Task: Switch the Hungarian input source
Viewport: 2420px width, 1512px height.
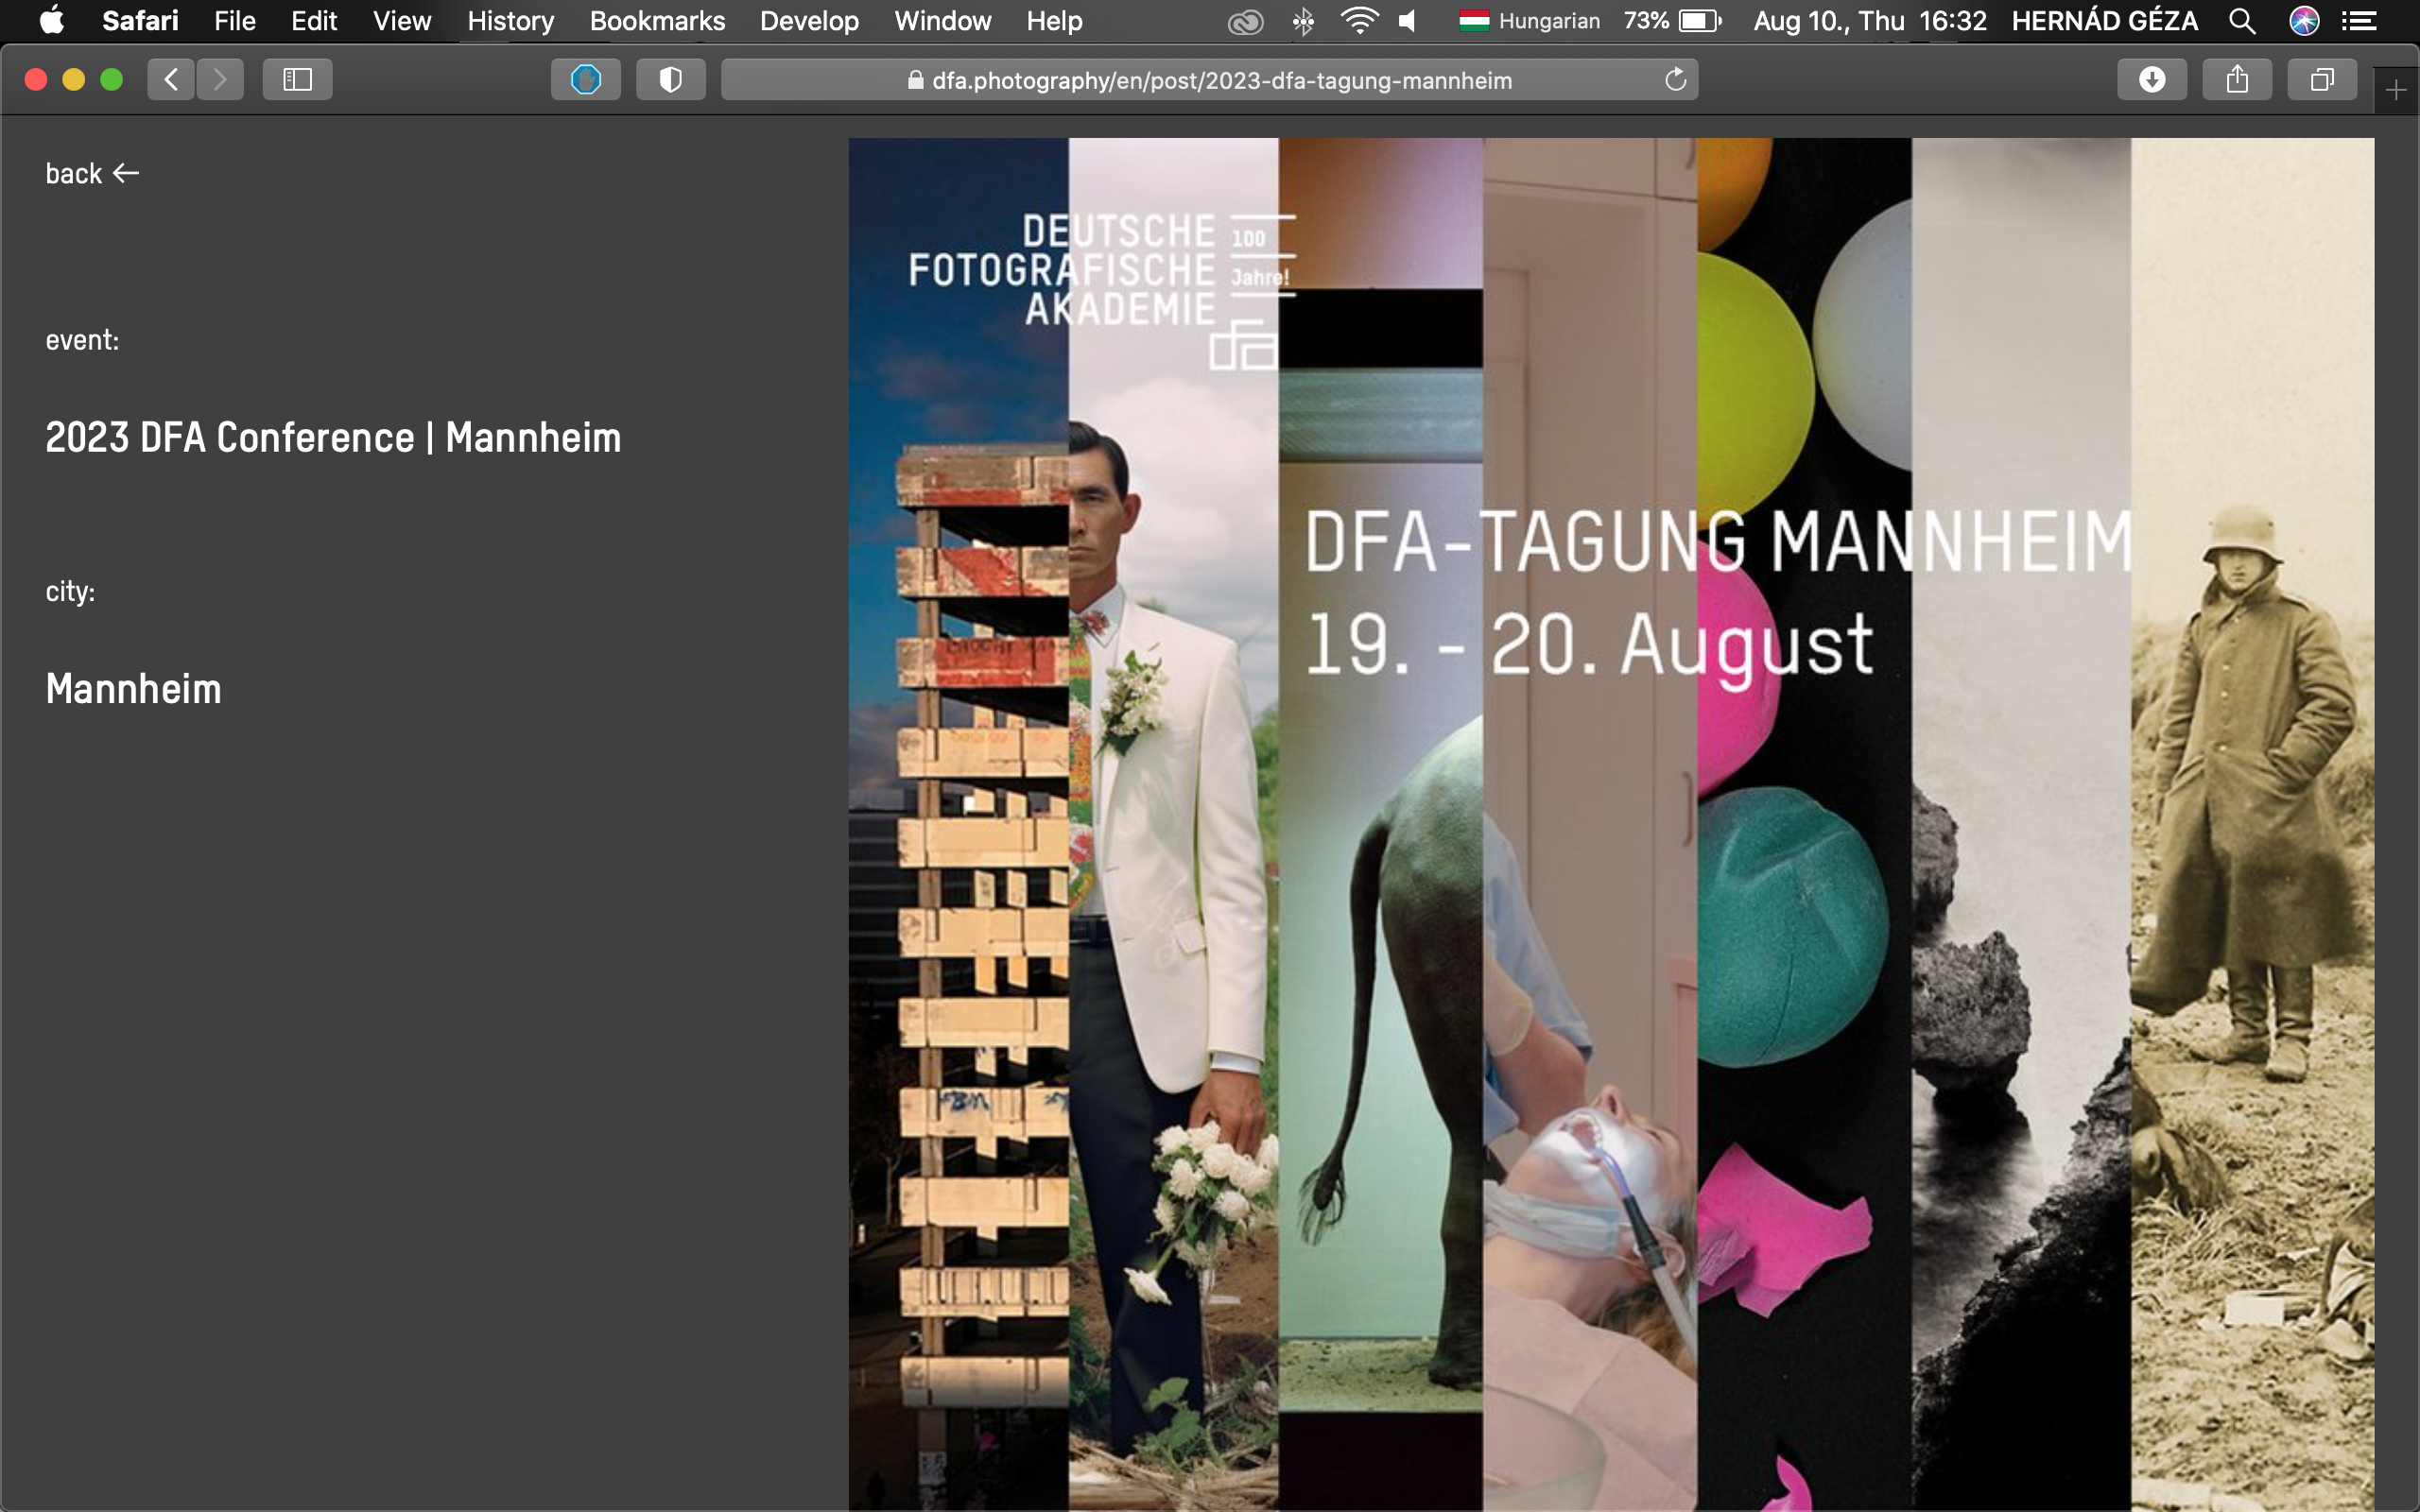Action: (1529, 21)
